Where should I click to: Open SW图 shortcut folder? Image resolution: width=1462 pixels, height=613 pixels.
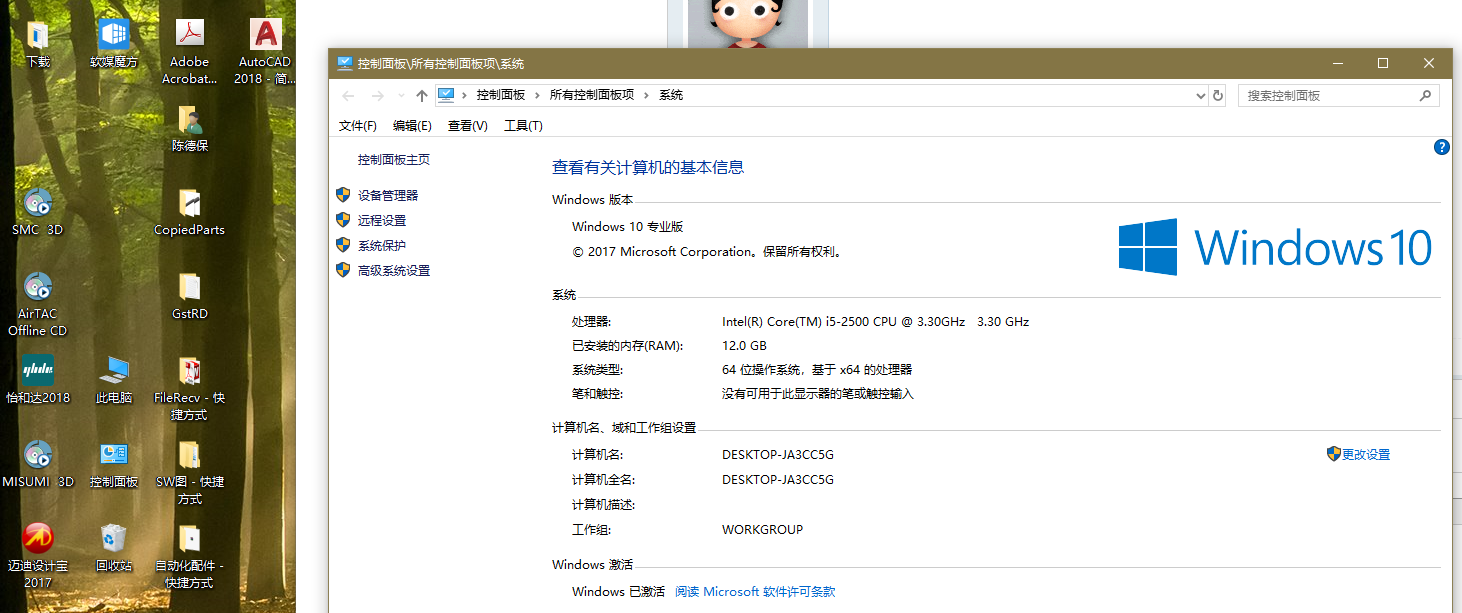[190, 455]
